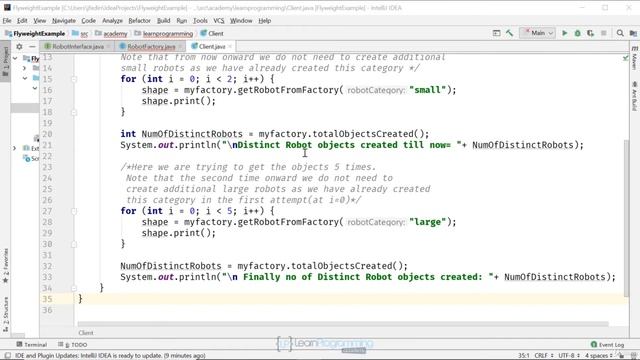The image size is (640, 360).
Task: Click the UTF-8 encoding indicator
Action: (x=569, y=356)
